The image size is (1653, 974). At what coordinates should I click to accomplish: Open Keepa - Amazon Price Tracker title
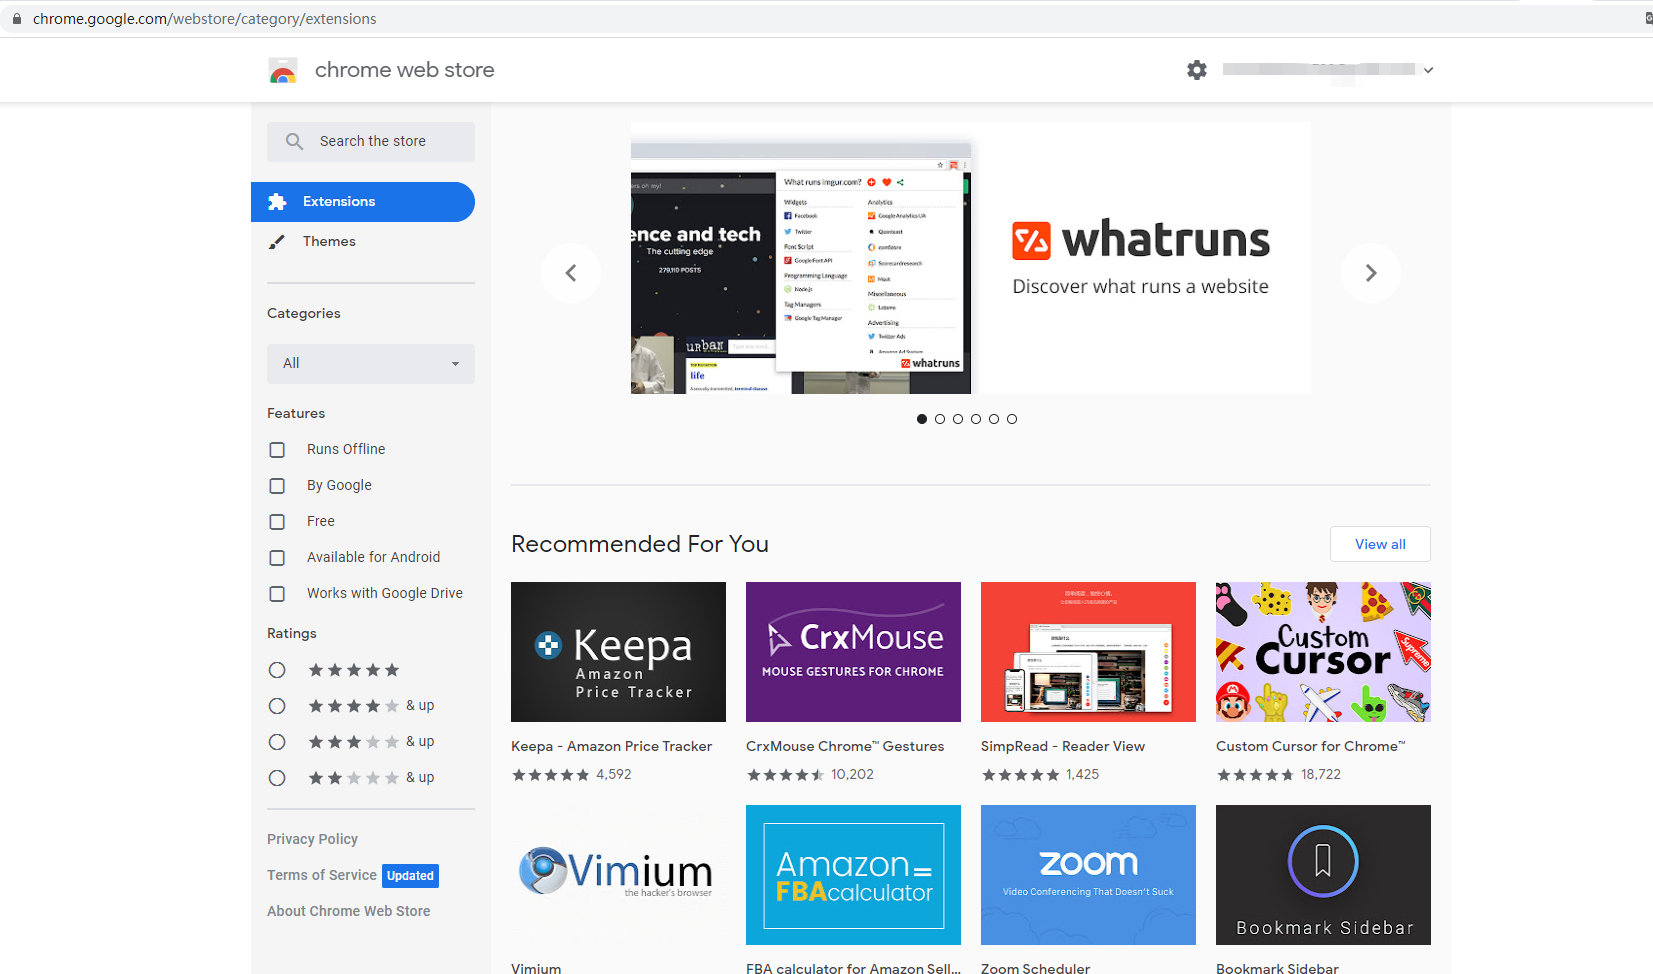point(612,746)
